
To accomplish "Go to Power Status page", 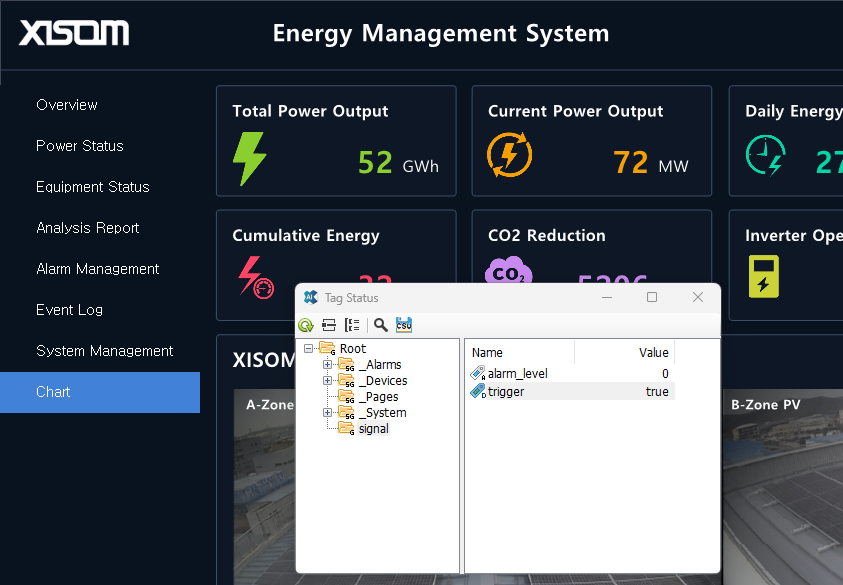I will (x=80, y=146).
